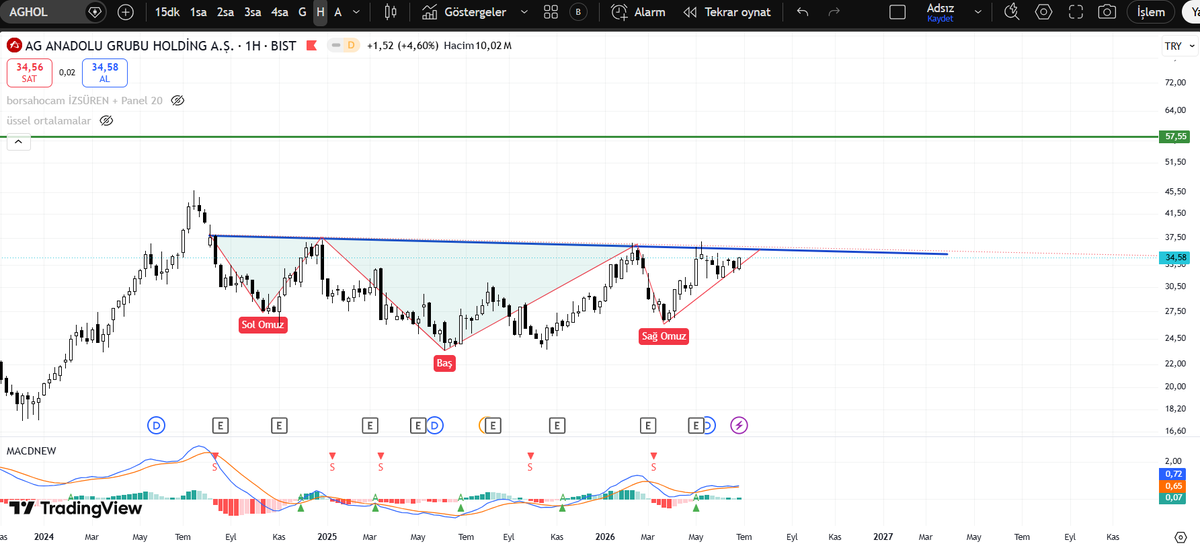1200x546 pixels.
Task: Click the Hacim 10,02 M volume text
Action: click(478, 46)
